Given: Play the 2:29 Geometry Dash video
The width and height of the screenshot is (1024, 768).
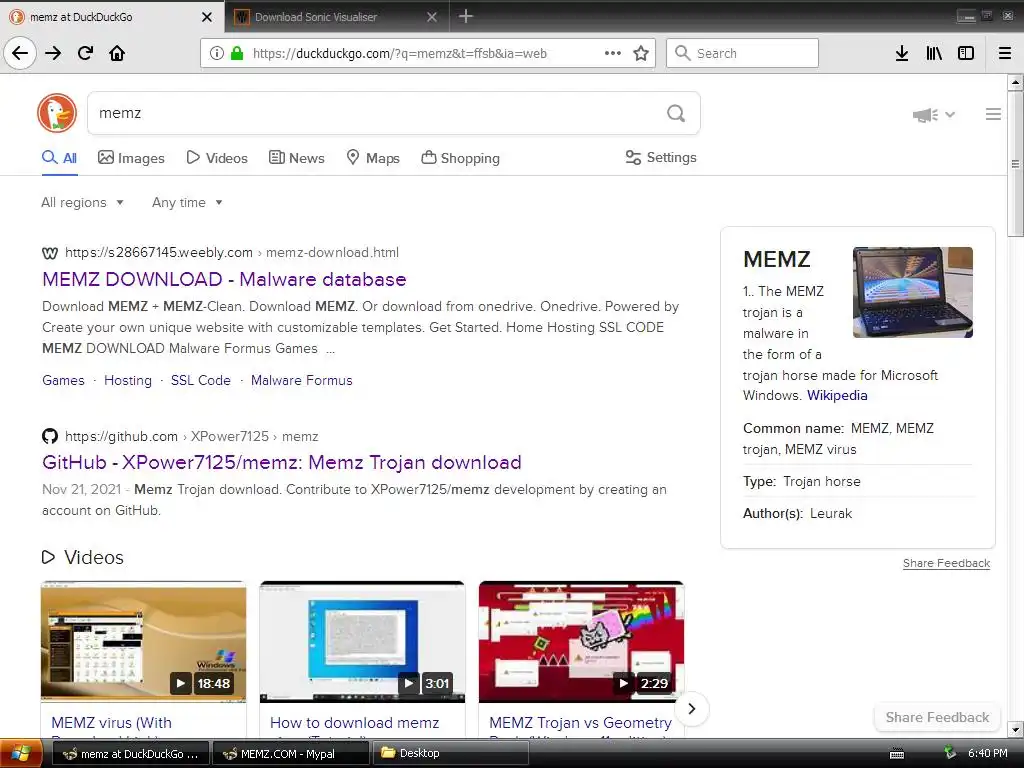Looking at the screenshot, I should [581, 642].
